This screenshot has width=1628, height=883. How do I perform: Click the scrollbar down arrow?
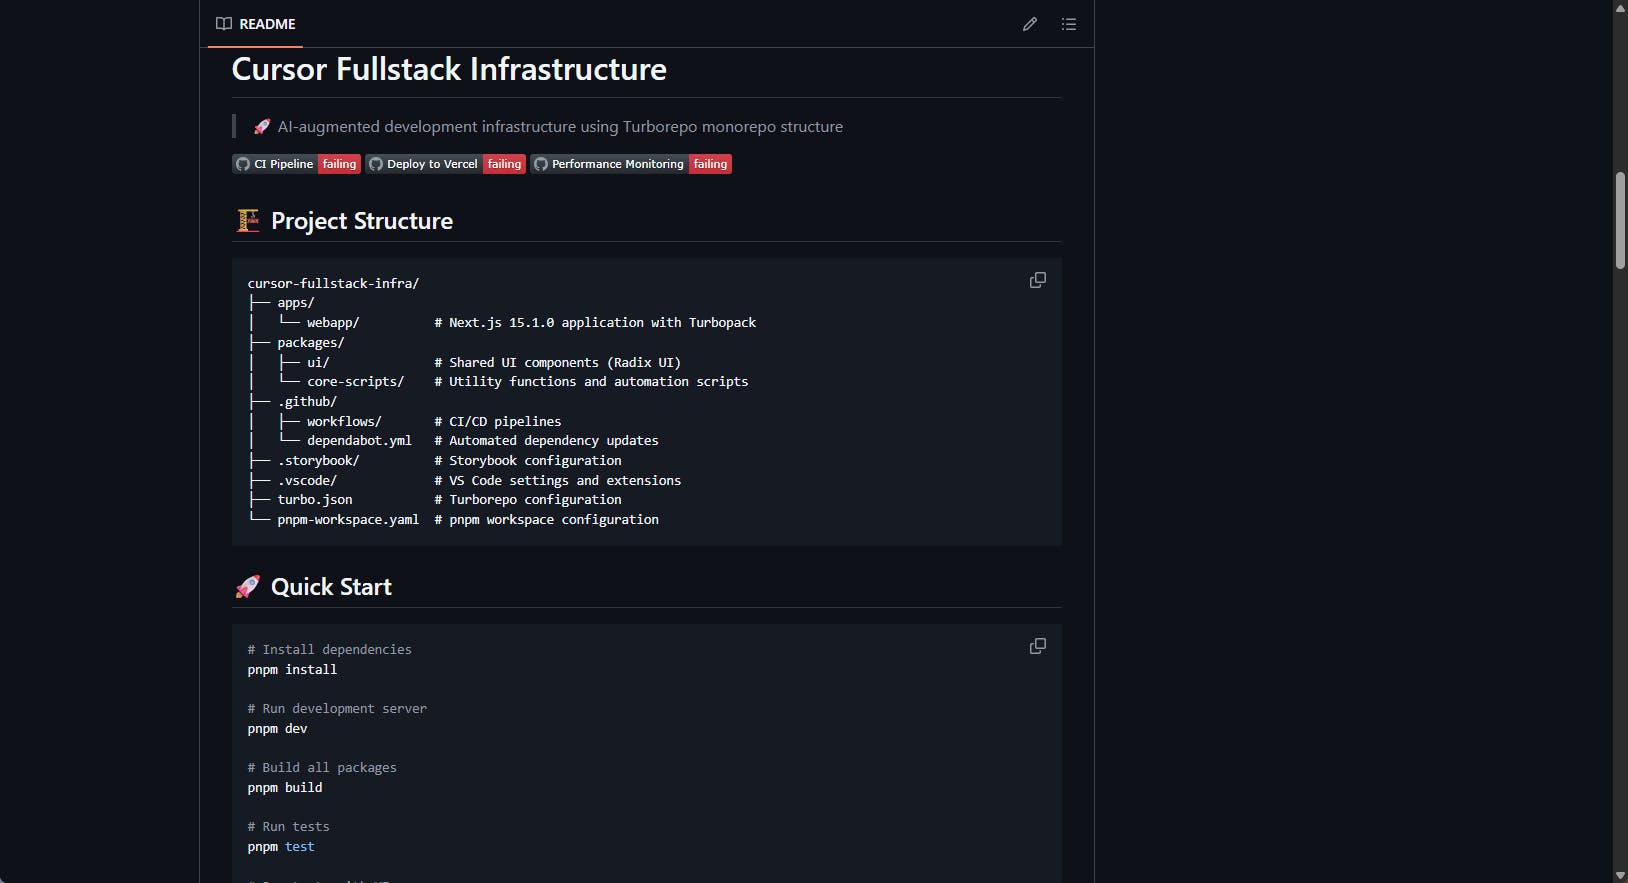[1620, 875]
